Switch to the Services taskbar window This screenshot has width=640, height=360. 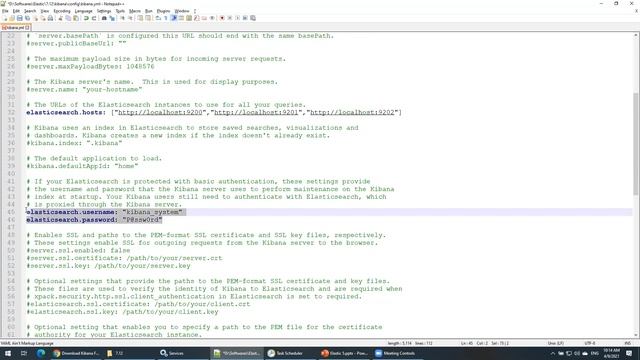[182, 353]
